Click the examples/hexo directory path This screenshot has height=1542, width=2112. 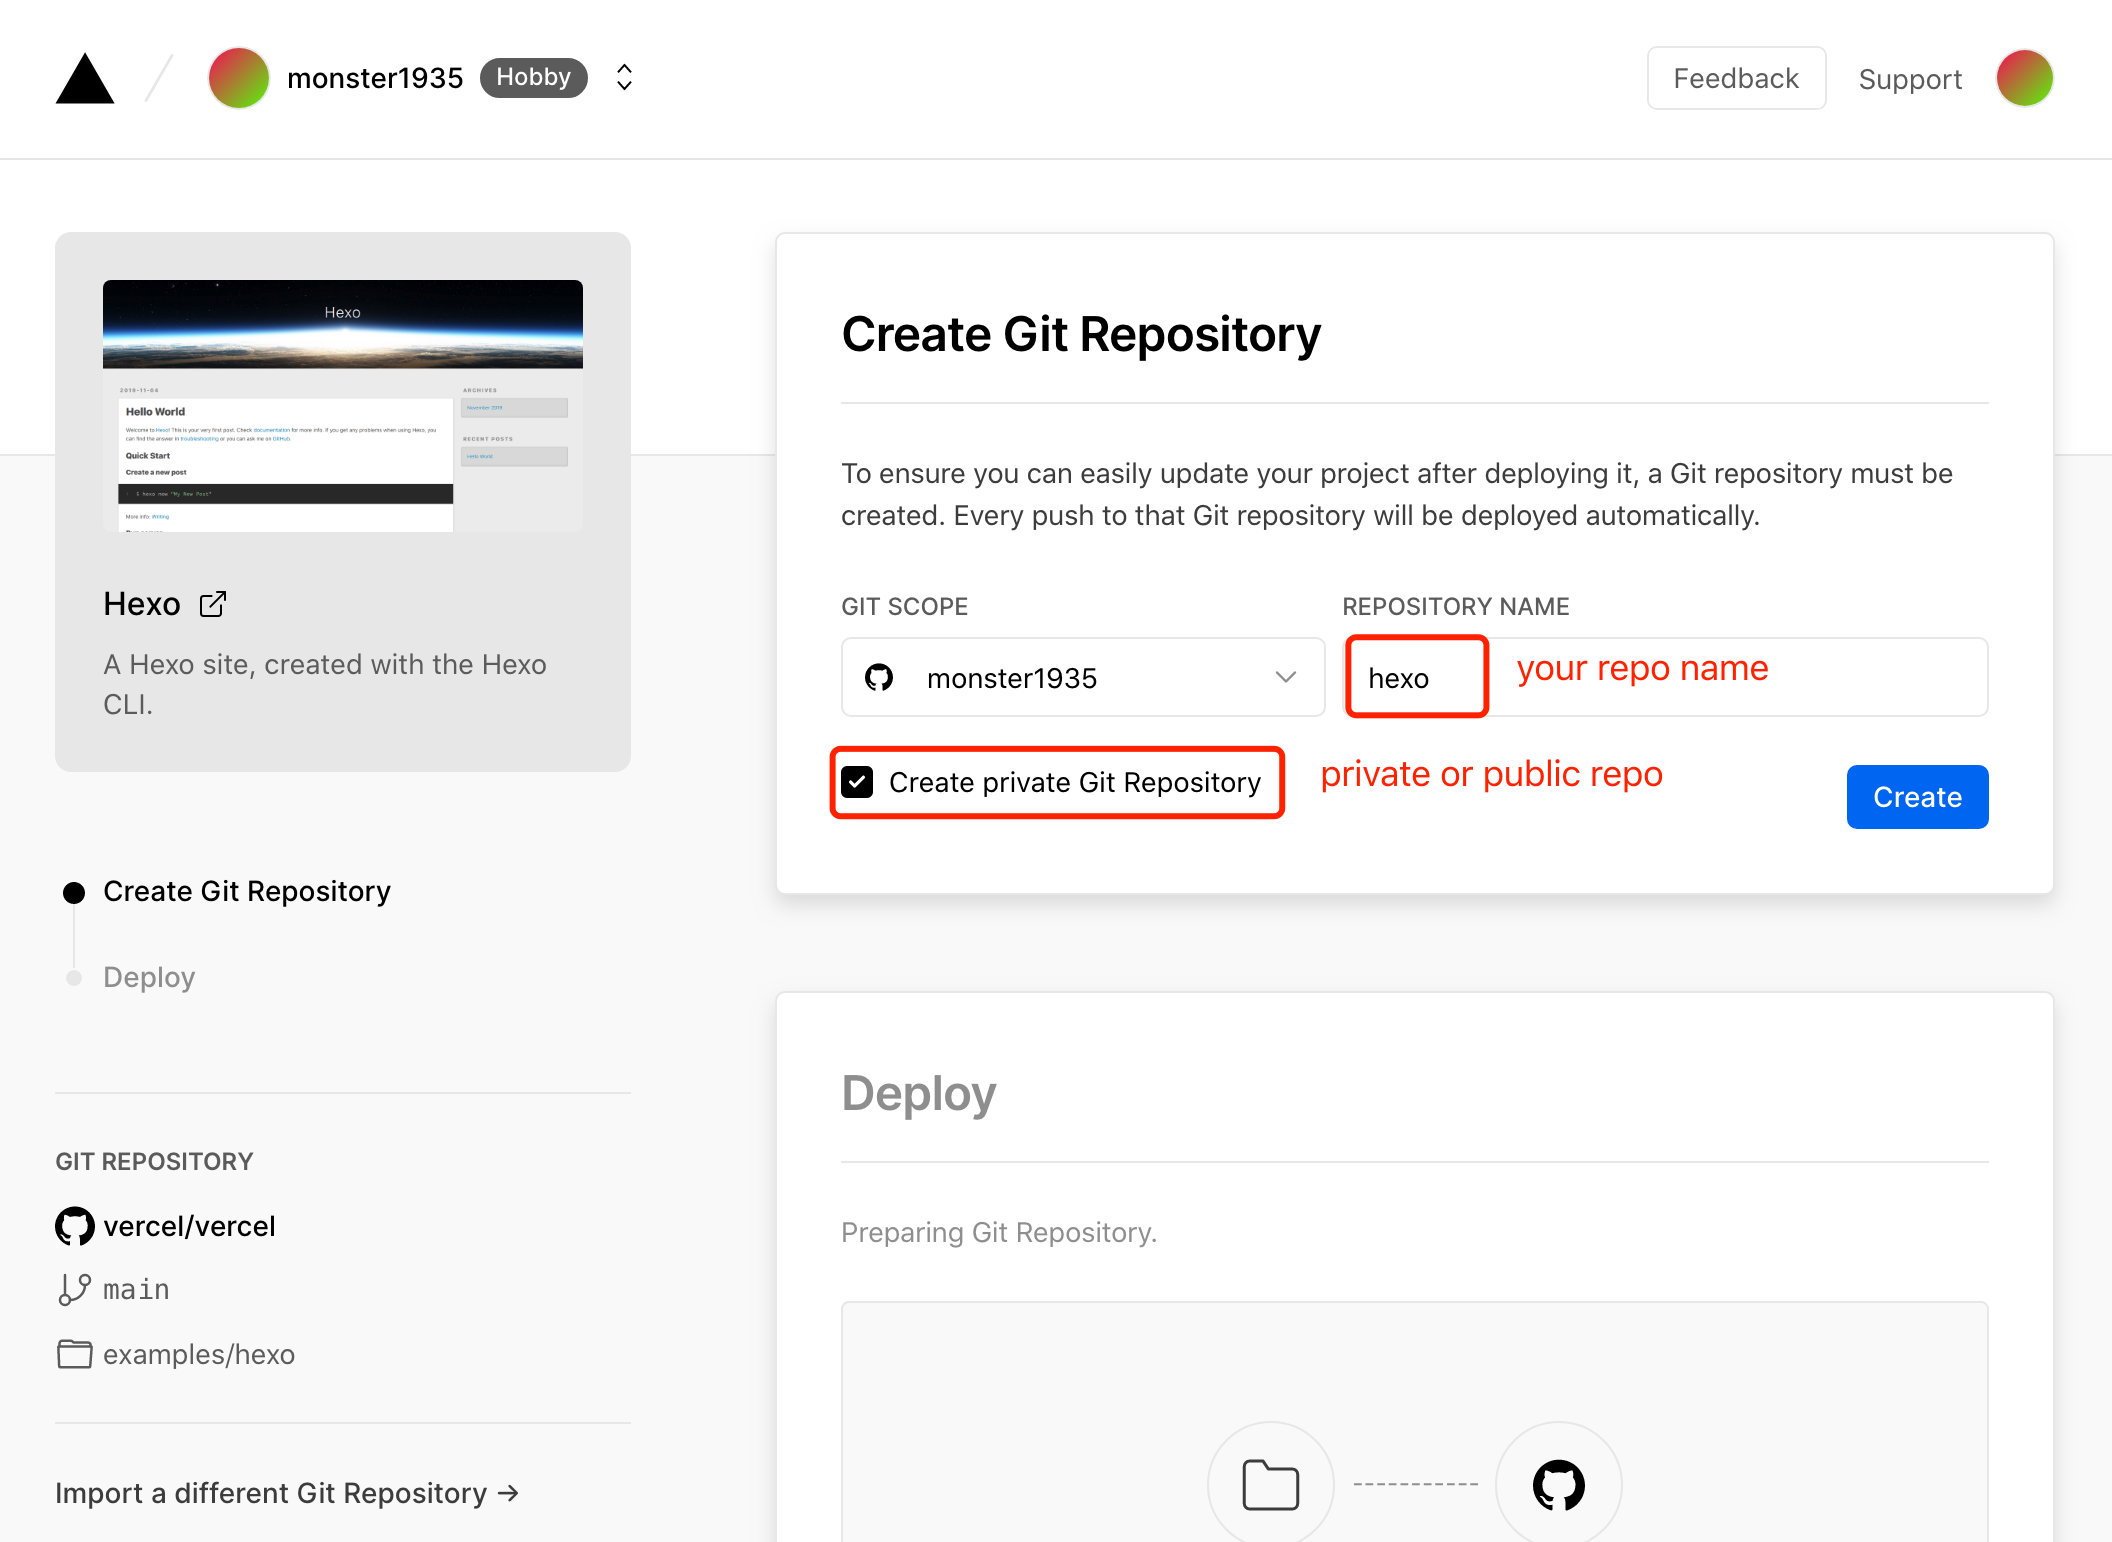tap(199, 1354)
